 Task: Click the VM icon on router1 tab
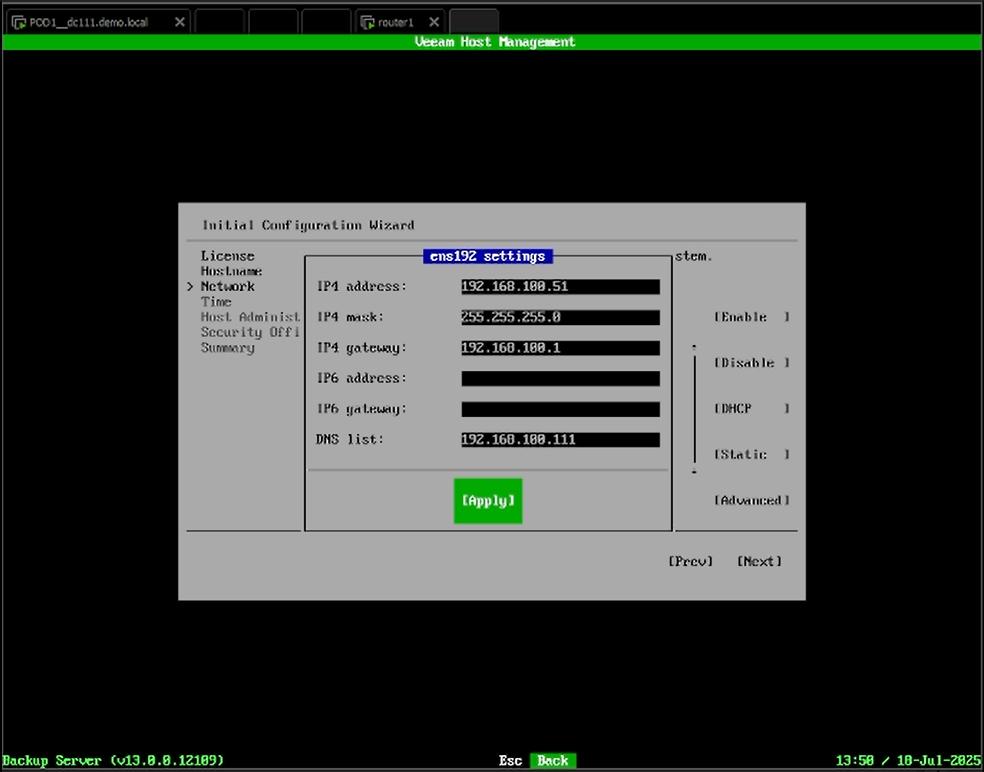pos(367,22)
